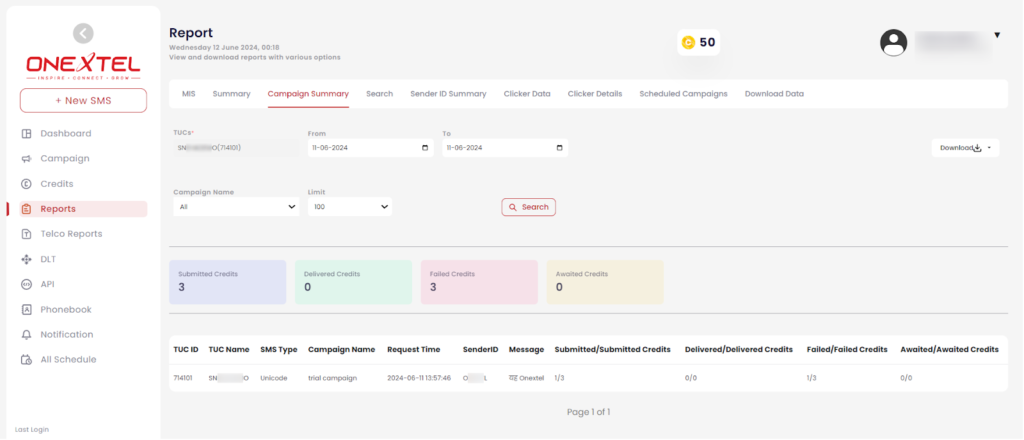
Task: Open the user account dropdown arrow
Action: (997, 35)
